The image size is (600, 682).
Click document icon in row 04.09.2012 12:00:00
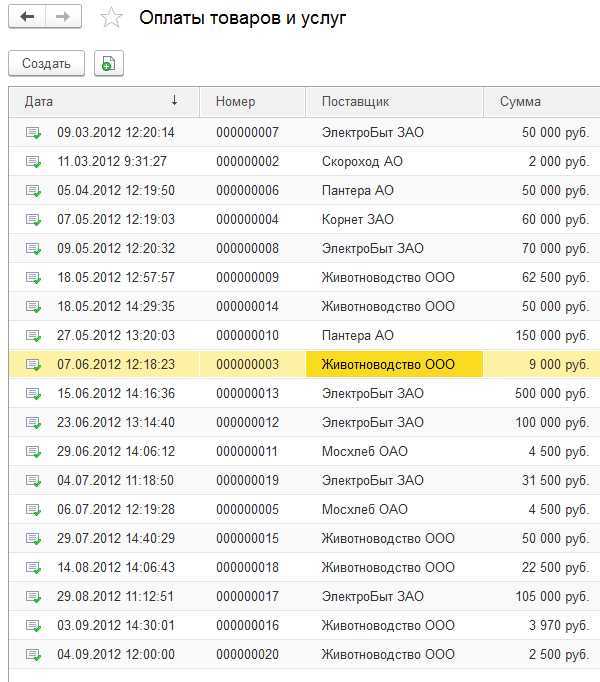click(34, 655)
